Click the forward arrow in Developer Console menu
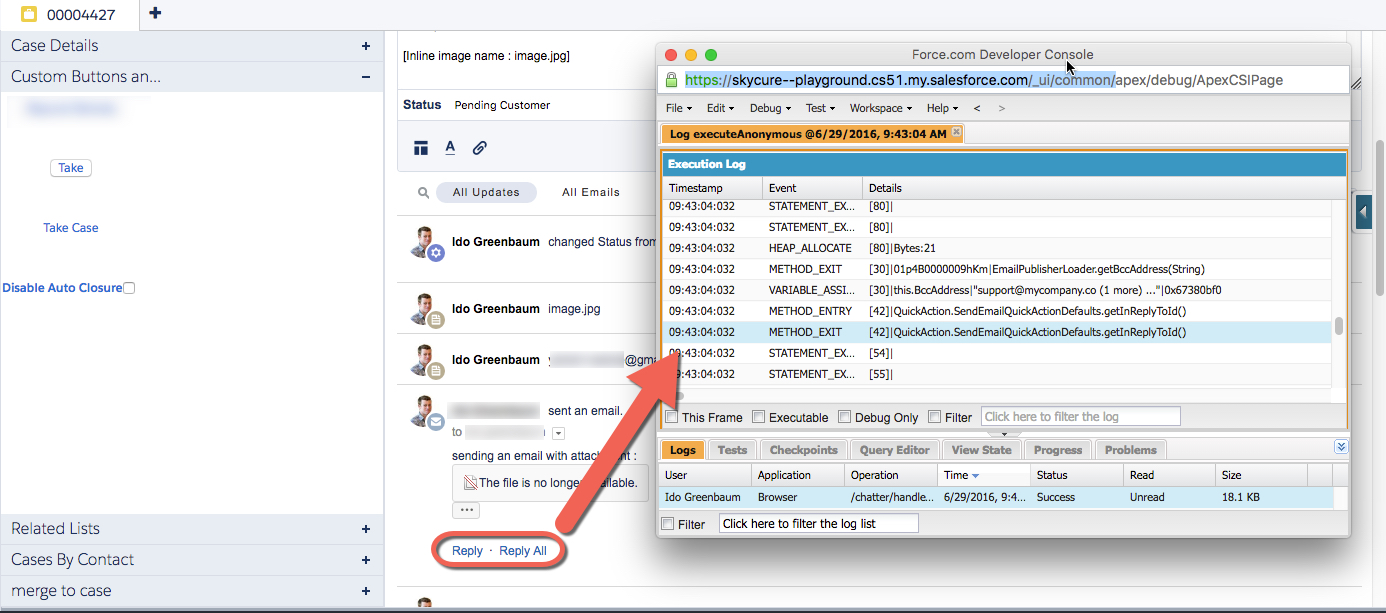Viewport: 1386px width, 613px height. tap(1002, 108)
